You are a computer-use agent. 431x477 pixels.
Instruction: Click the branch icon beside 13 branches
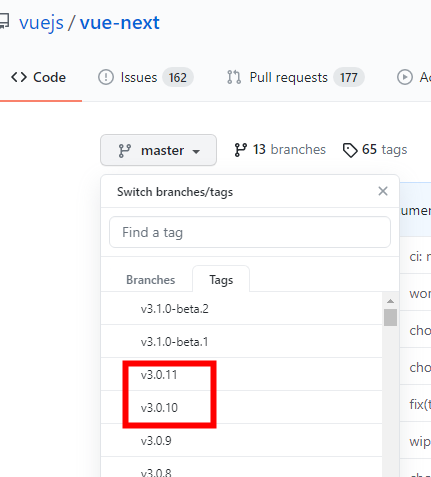[240, 150]
